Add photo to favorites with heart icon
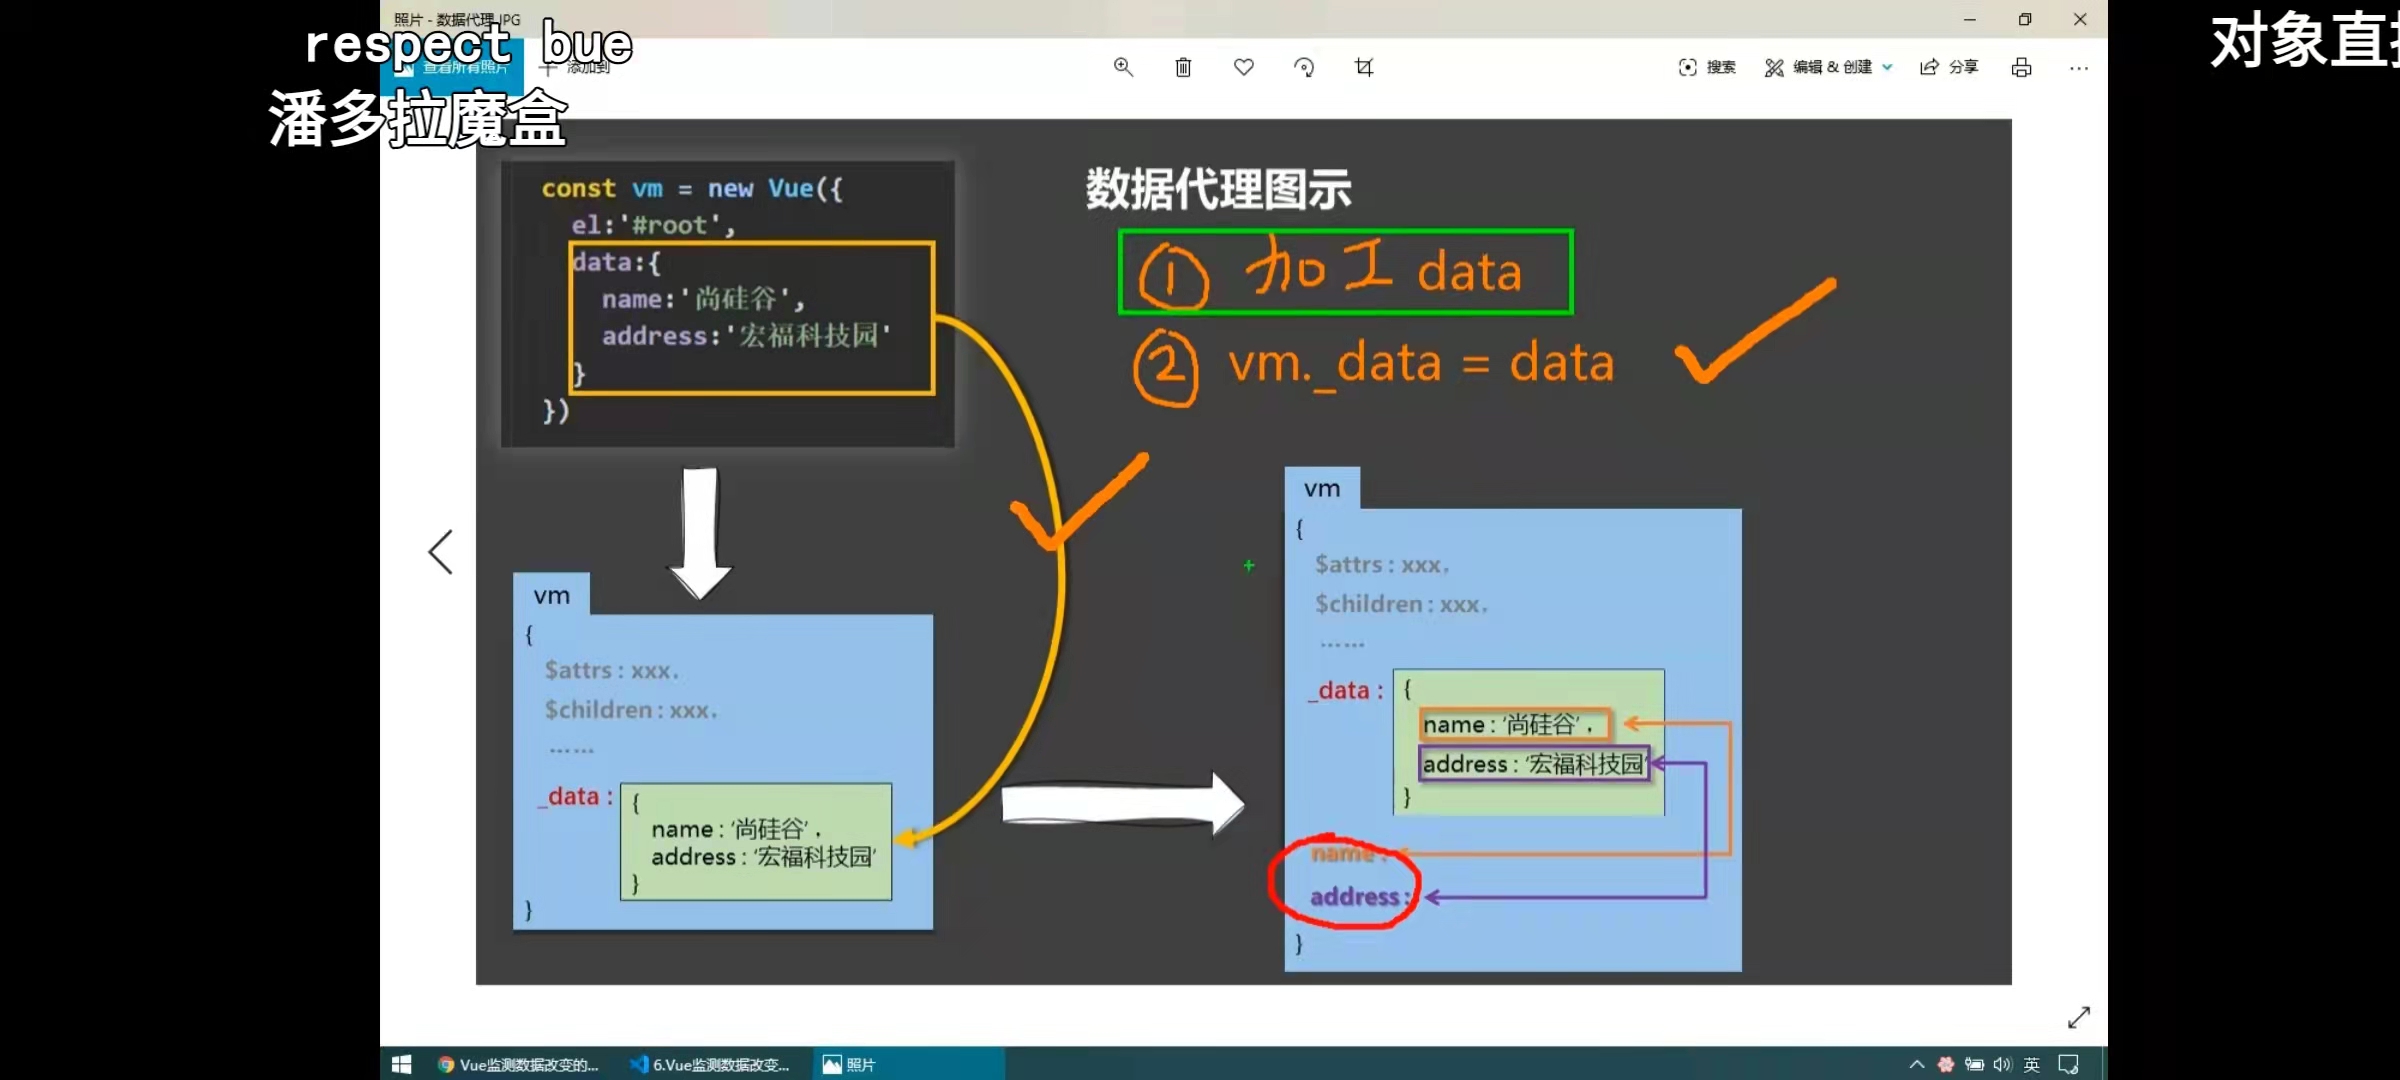This screenshot has width=2400, height=1080. (x=1243, y=67)
